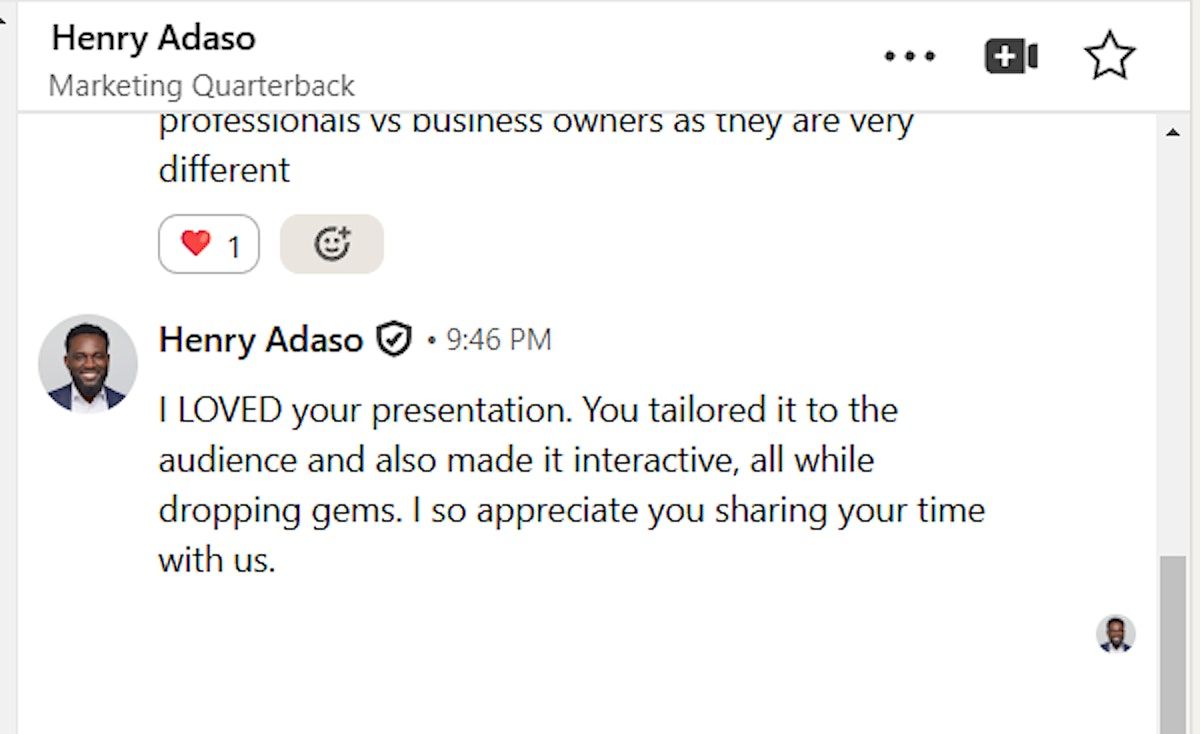1200x734 pixels.
Task: Click Henry Adaso's profile photo beside message
Action: (88, 364)
